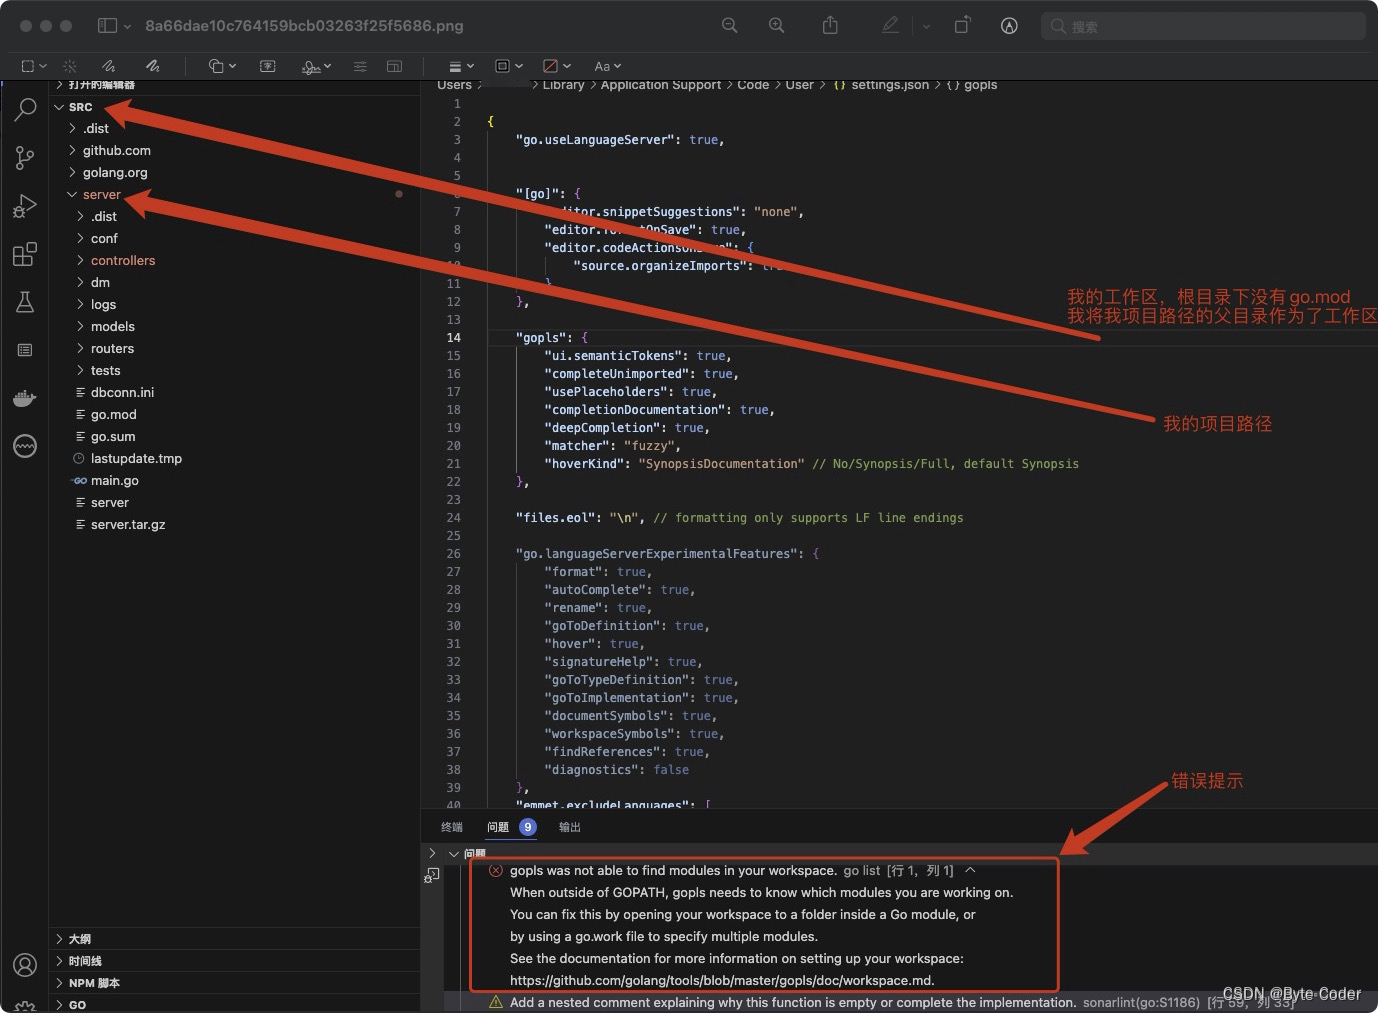This screenshot has width=1378, height=1013.
Task: Expand the controllers folder
Action: tap(123, 261)
